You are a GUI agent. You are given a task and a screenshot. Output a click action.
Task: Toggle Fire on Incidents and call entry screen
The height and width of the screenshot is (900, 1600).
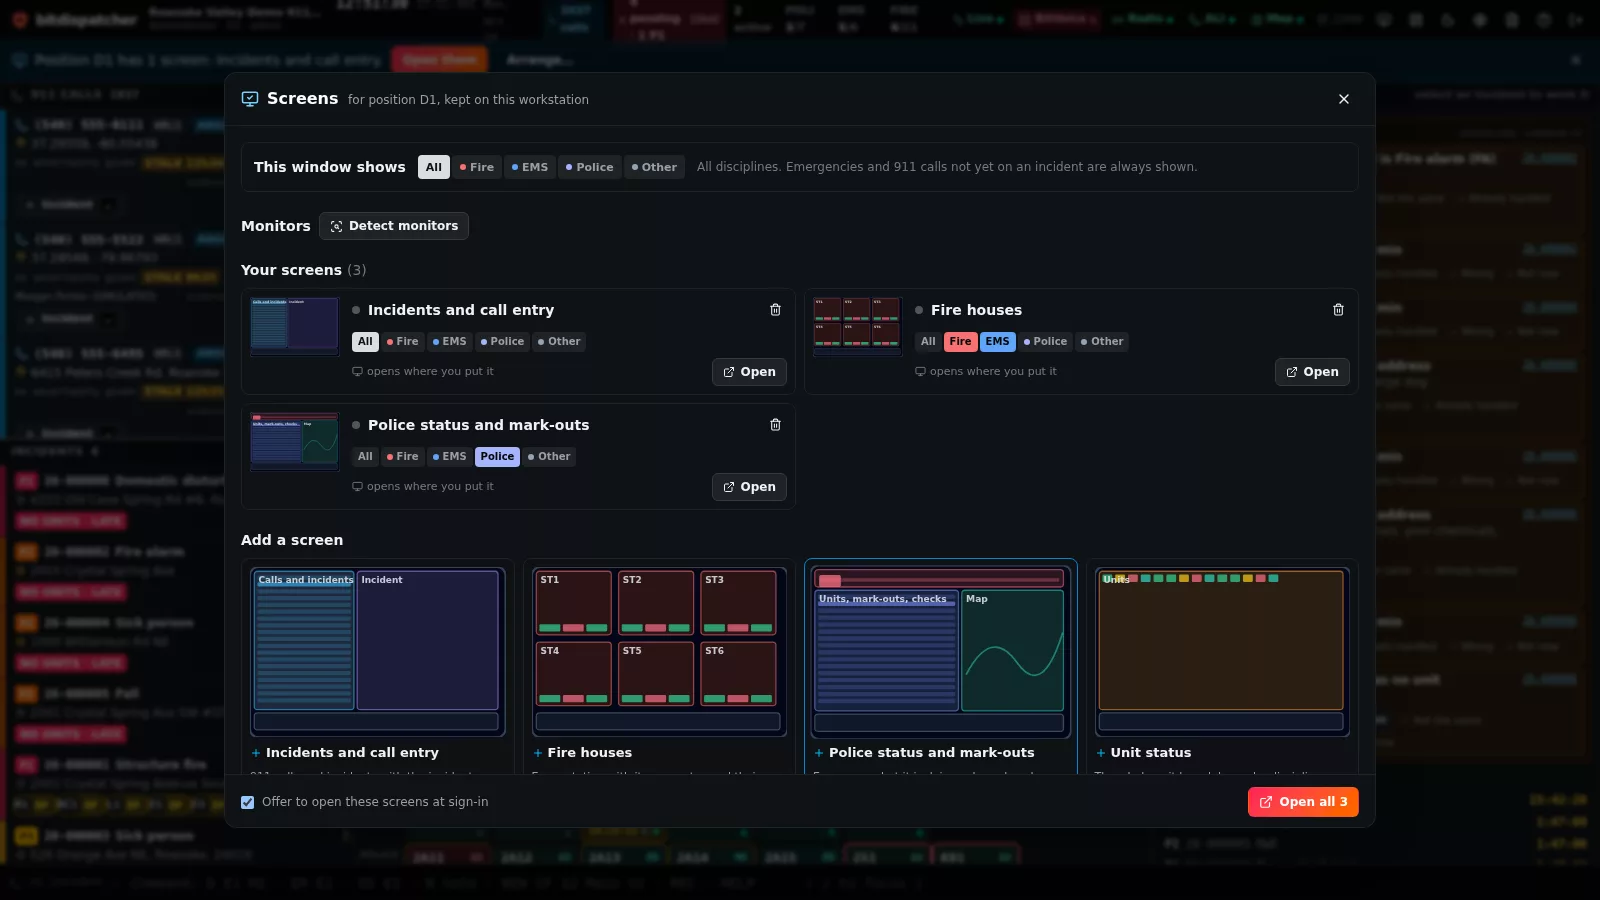click(x=403, y=342)
